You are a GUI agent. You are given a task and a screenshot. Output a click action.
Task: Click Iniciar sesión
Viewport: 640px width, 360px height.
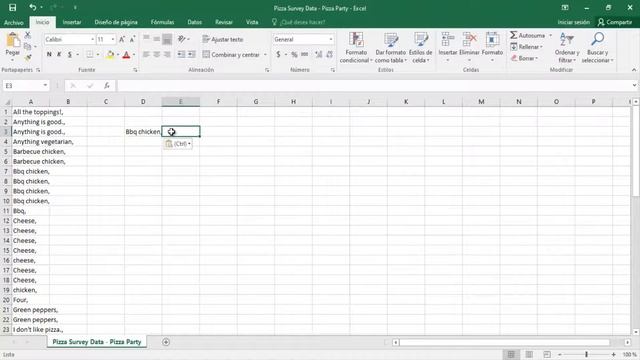tap(573, 22)
